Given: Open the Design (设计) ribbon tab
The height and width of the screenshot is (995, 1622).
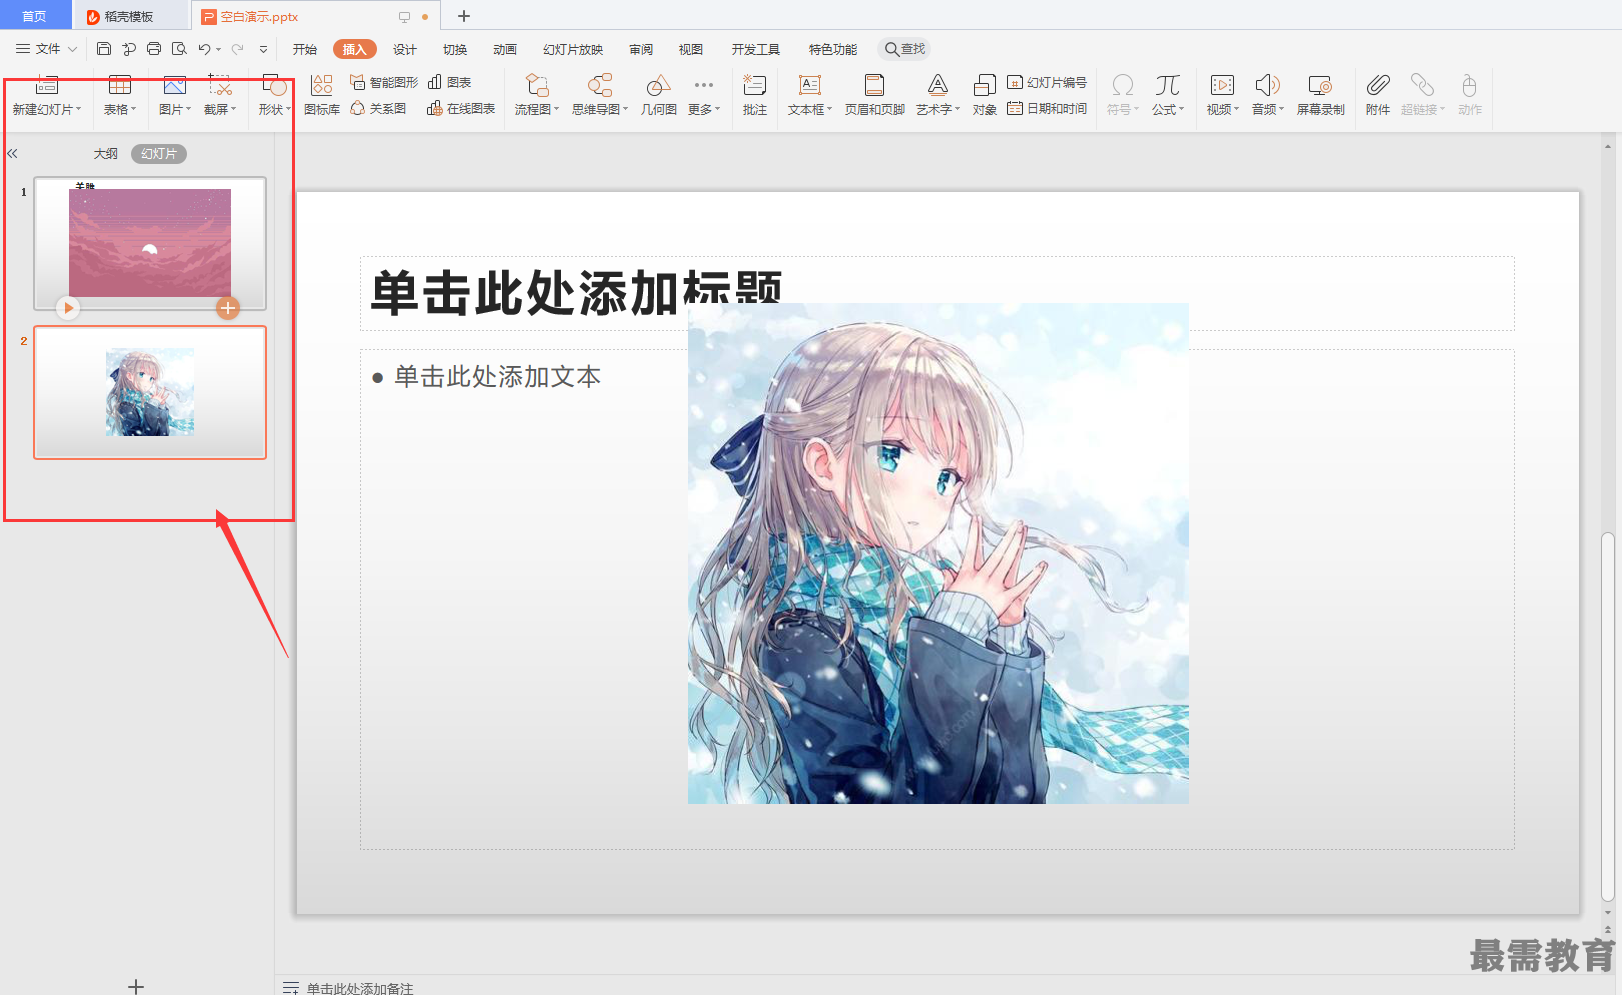Looking at the screenshot, I should pos(405,49).
